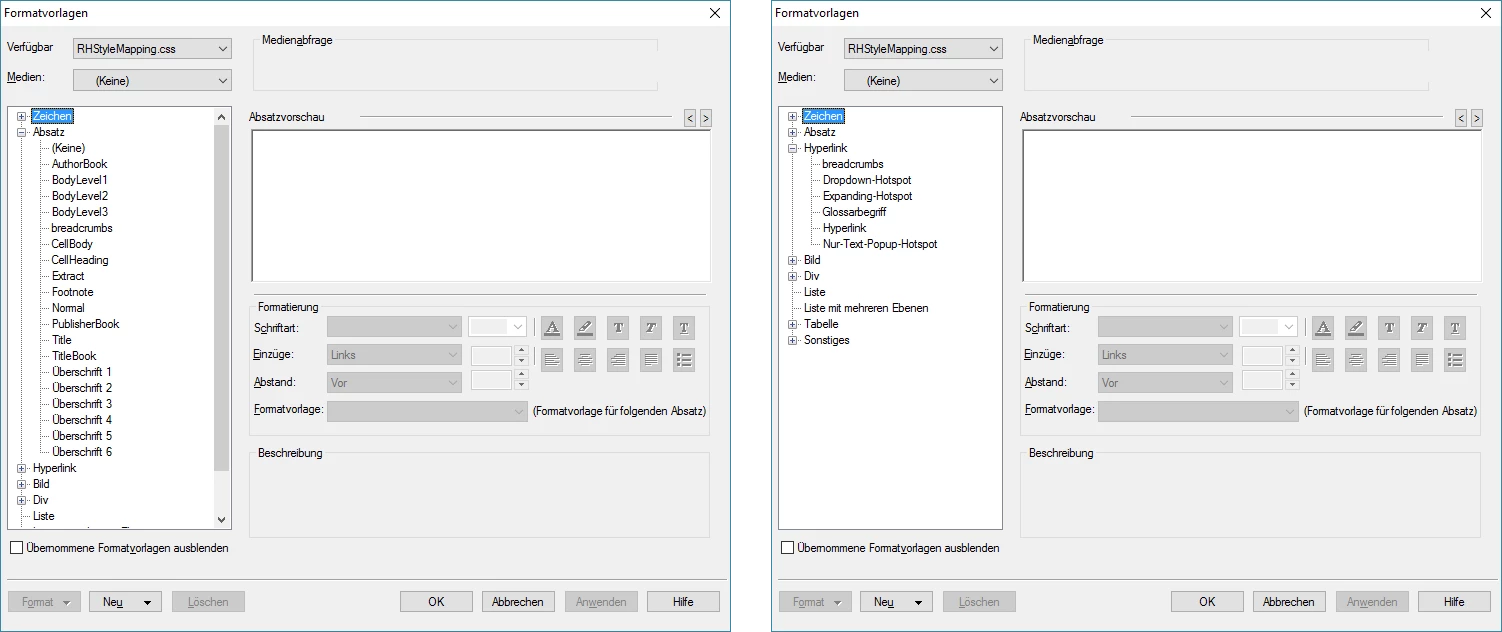
Task: Click Abstand value stepper down in right dialog
Action: point(1291,386)
